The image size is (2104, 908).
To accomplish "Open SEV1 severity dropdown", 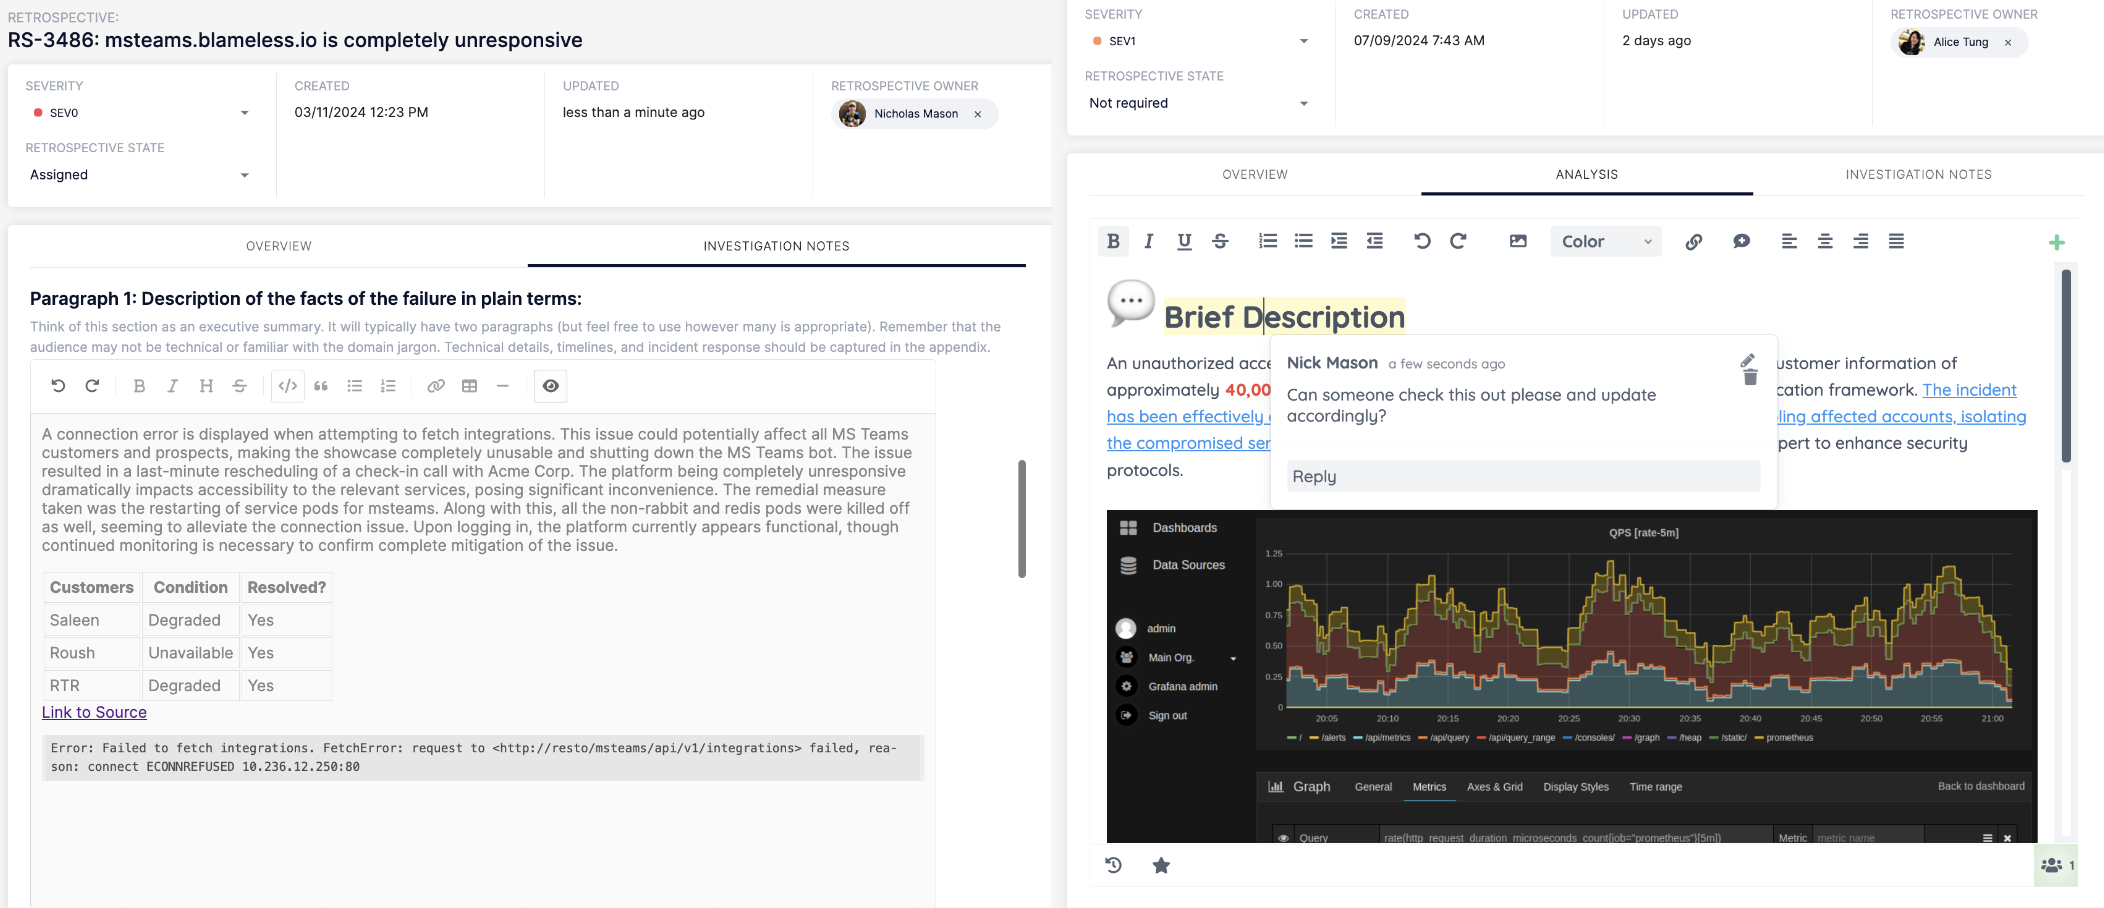I will pyautogui.click(x=1198, y=41).
